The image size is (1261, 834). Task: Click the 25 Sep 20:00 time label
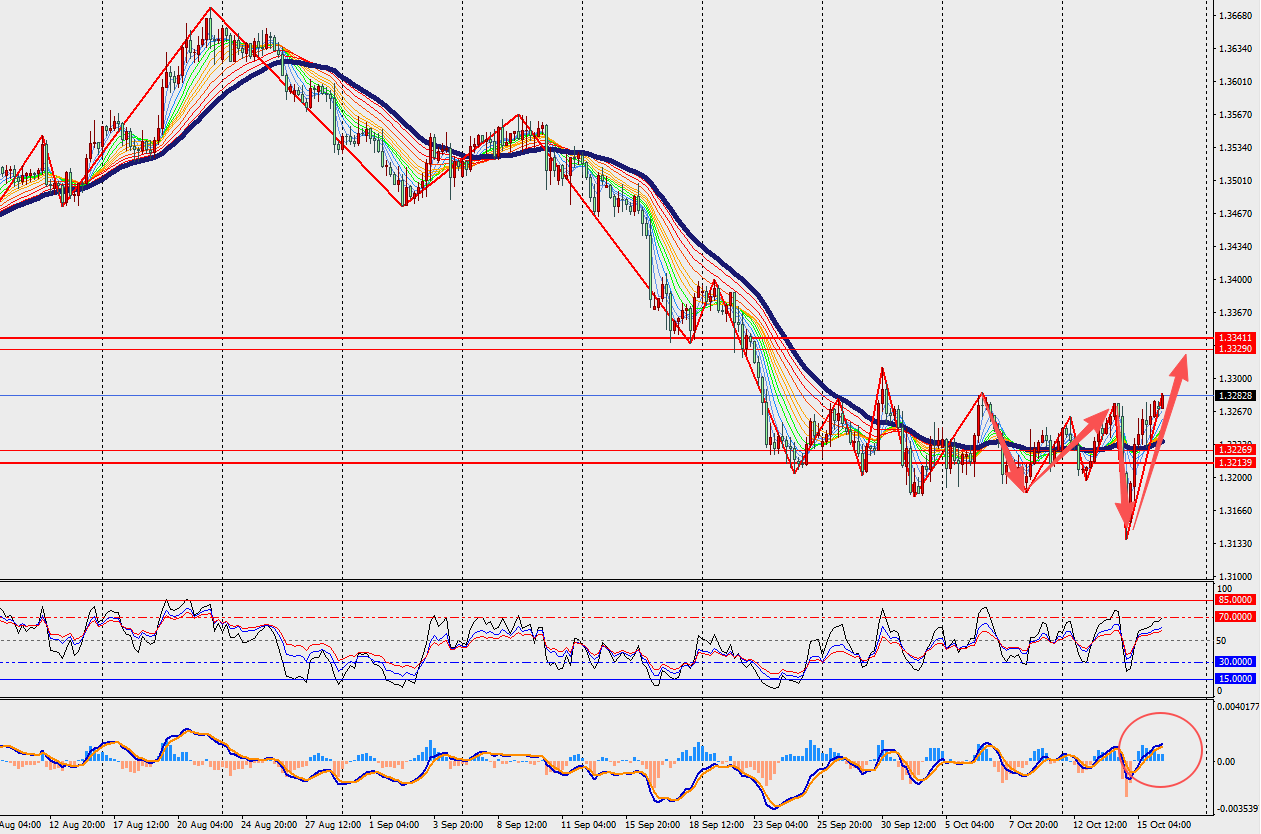pyautogui.click(x=845, y=825)
